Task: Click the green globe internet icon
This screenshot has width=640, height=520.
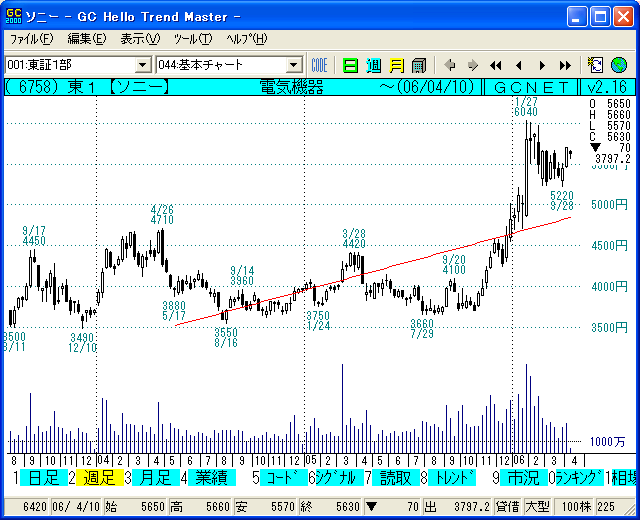Action: 619,65
